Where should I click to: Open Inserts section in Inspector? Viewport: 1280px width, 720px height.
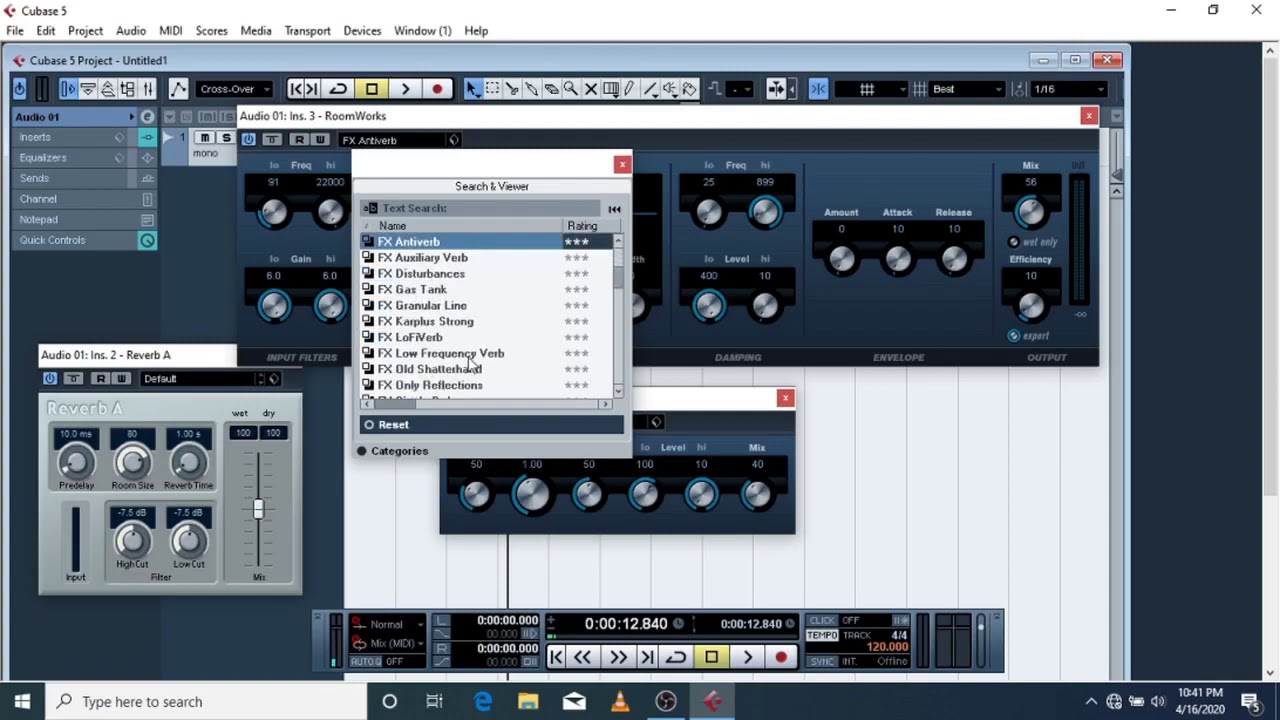35,137
